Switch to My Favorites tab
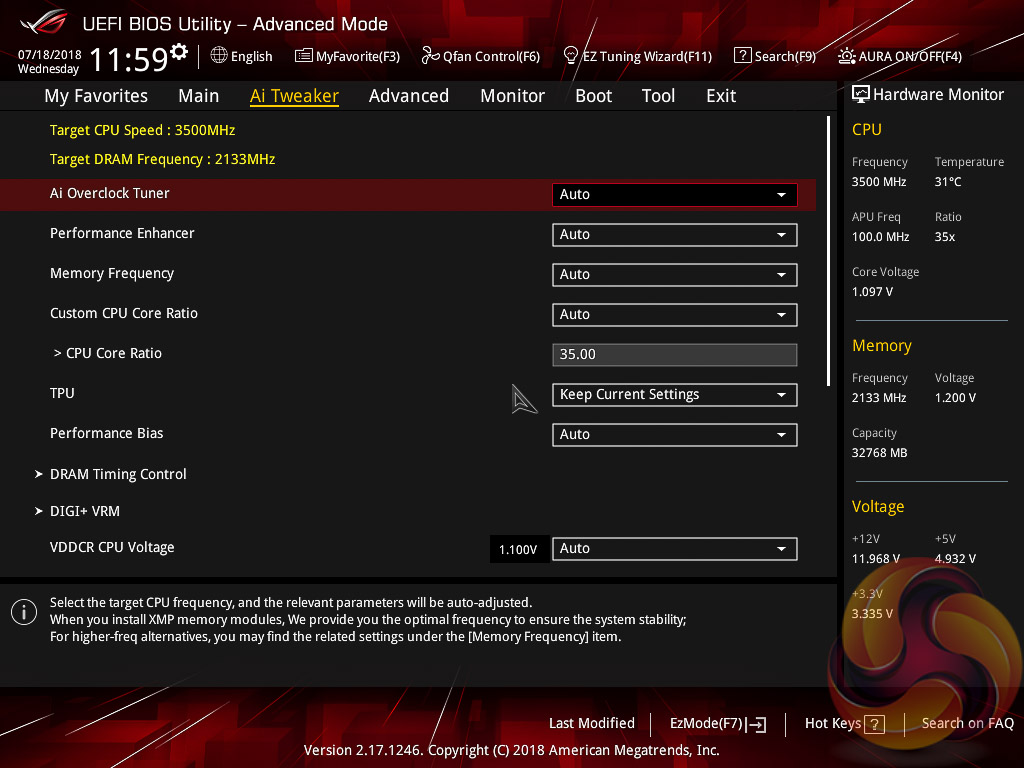Screen dimensions: 1024x768 point(96,96)
